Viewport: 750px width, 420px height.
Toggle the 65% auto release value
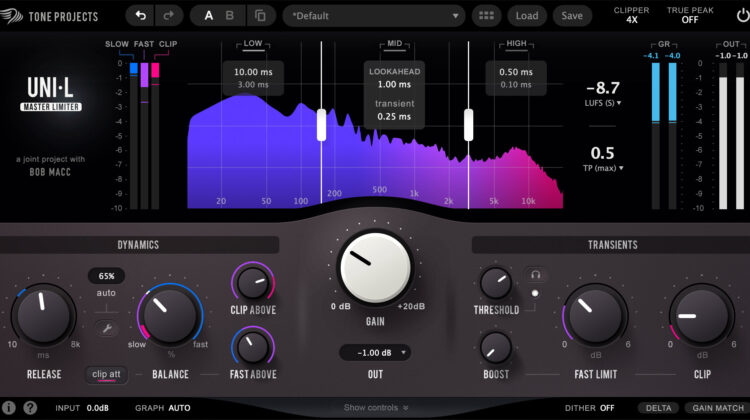106,276
